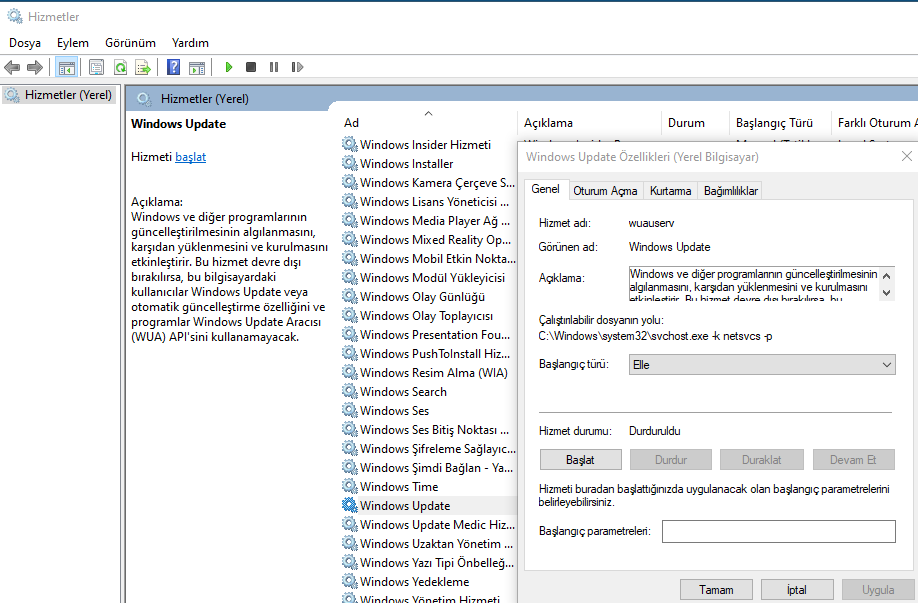The width and height of the screenshot is (918, 603).
Task: Select Windows Yazı Tipi Önbelleğ... row
Action: click(429, 562)
